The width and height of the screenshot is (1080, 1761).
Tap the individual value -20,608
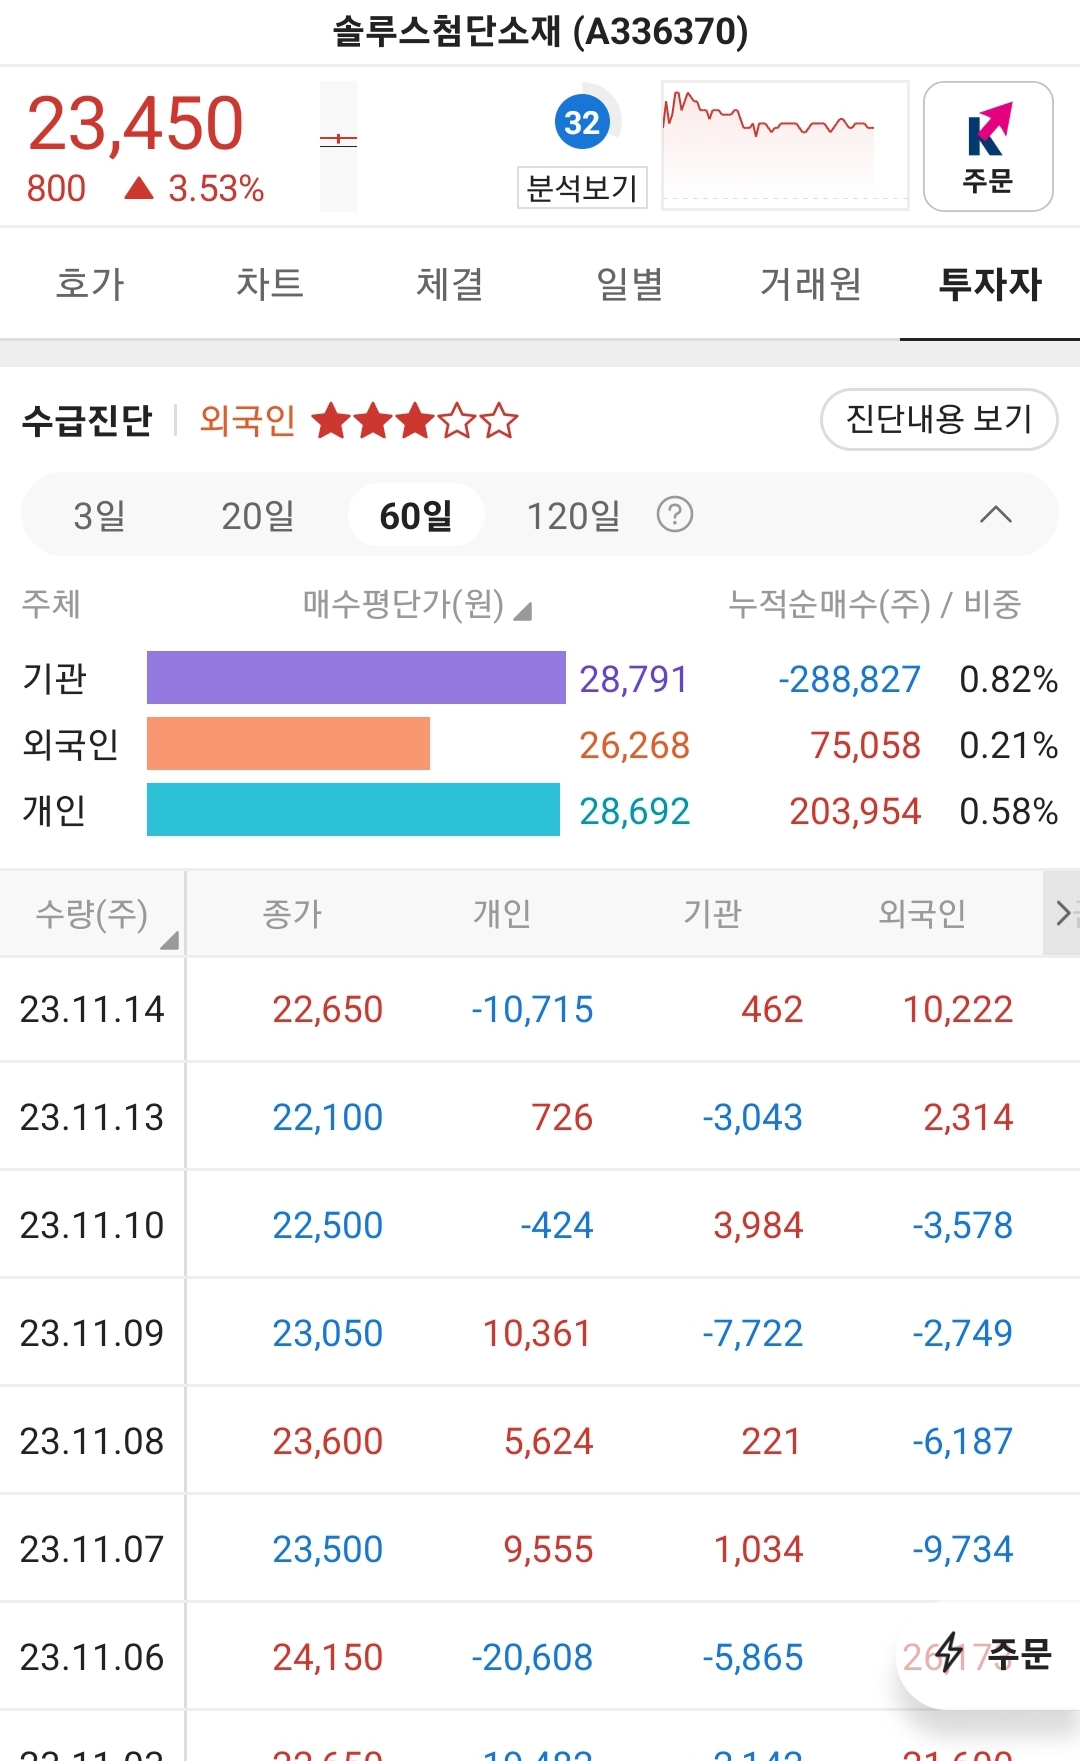(532, 1658)
